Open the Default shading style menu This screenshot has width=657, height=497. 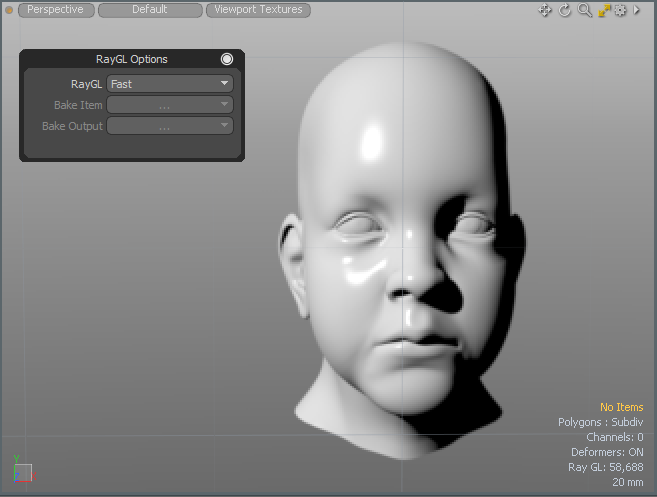(149, 10)
